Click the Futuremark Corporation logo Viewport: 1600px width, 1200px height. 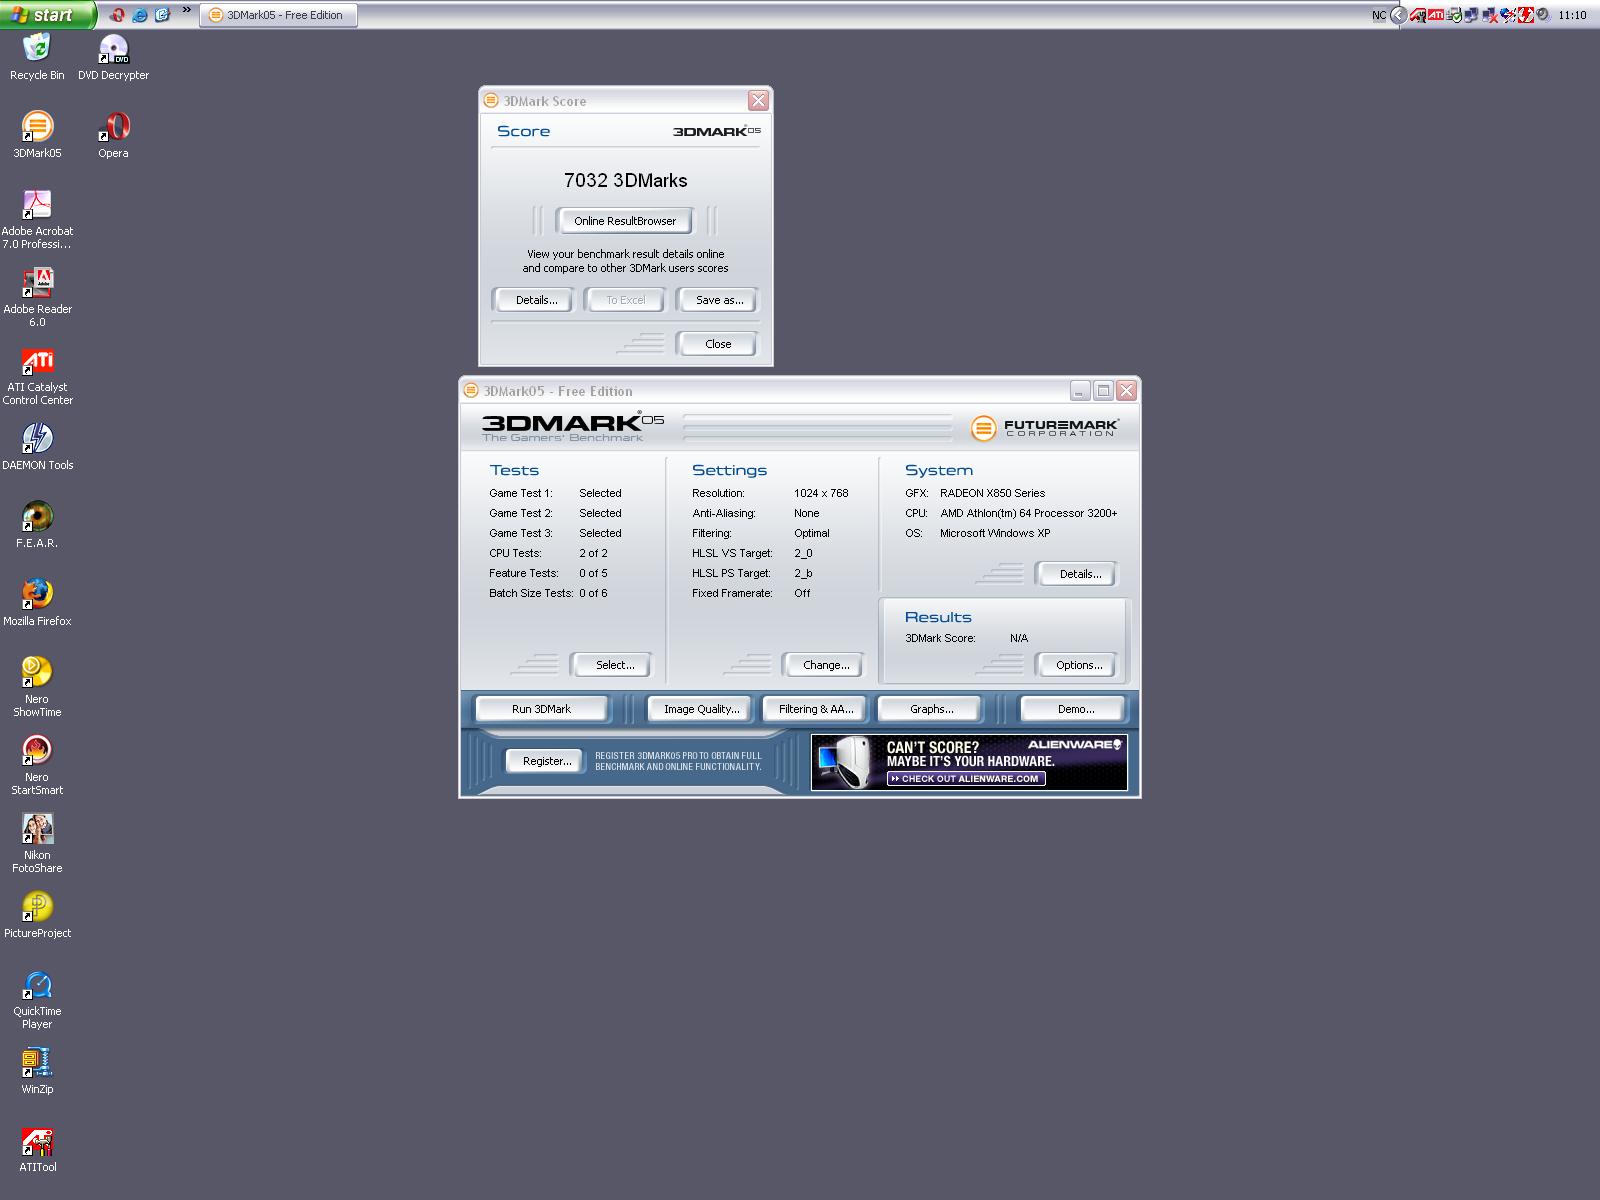pyautogui.click(x=1044, y=428)
